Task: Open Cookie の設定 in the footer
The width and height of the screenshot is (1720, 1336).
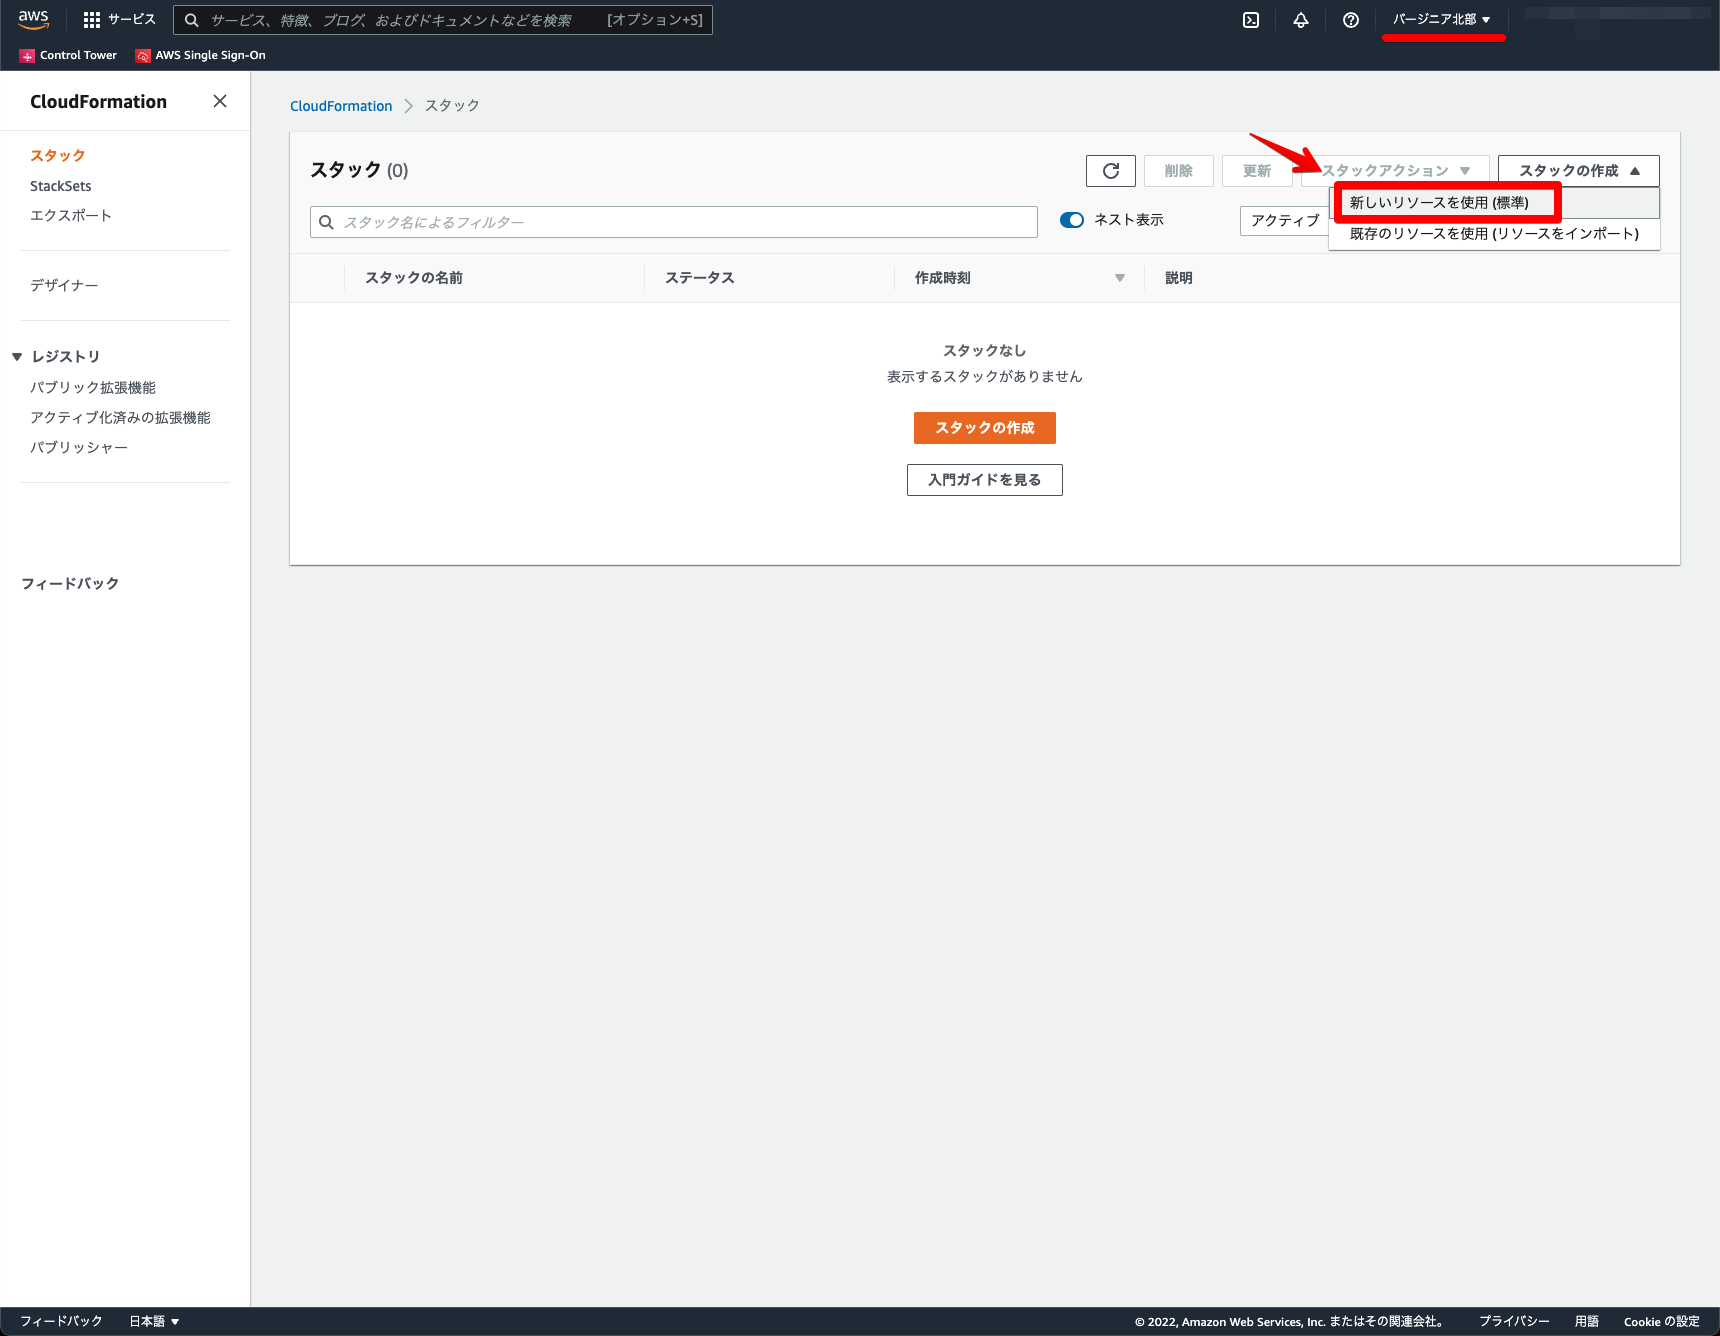Action: pyautogui.click(x=1662, y=1321)
